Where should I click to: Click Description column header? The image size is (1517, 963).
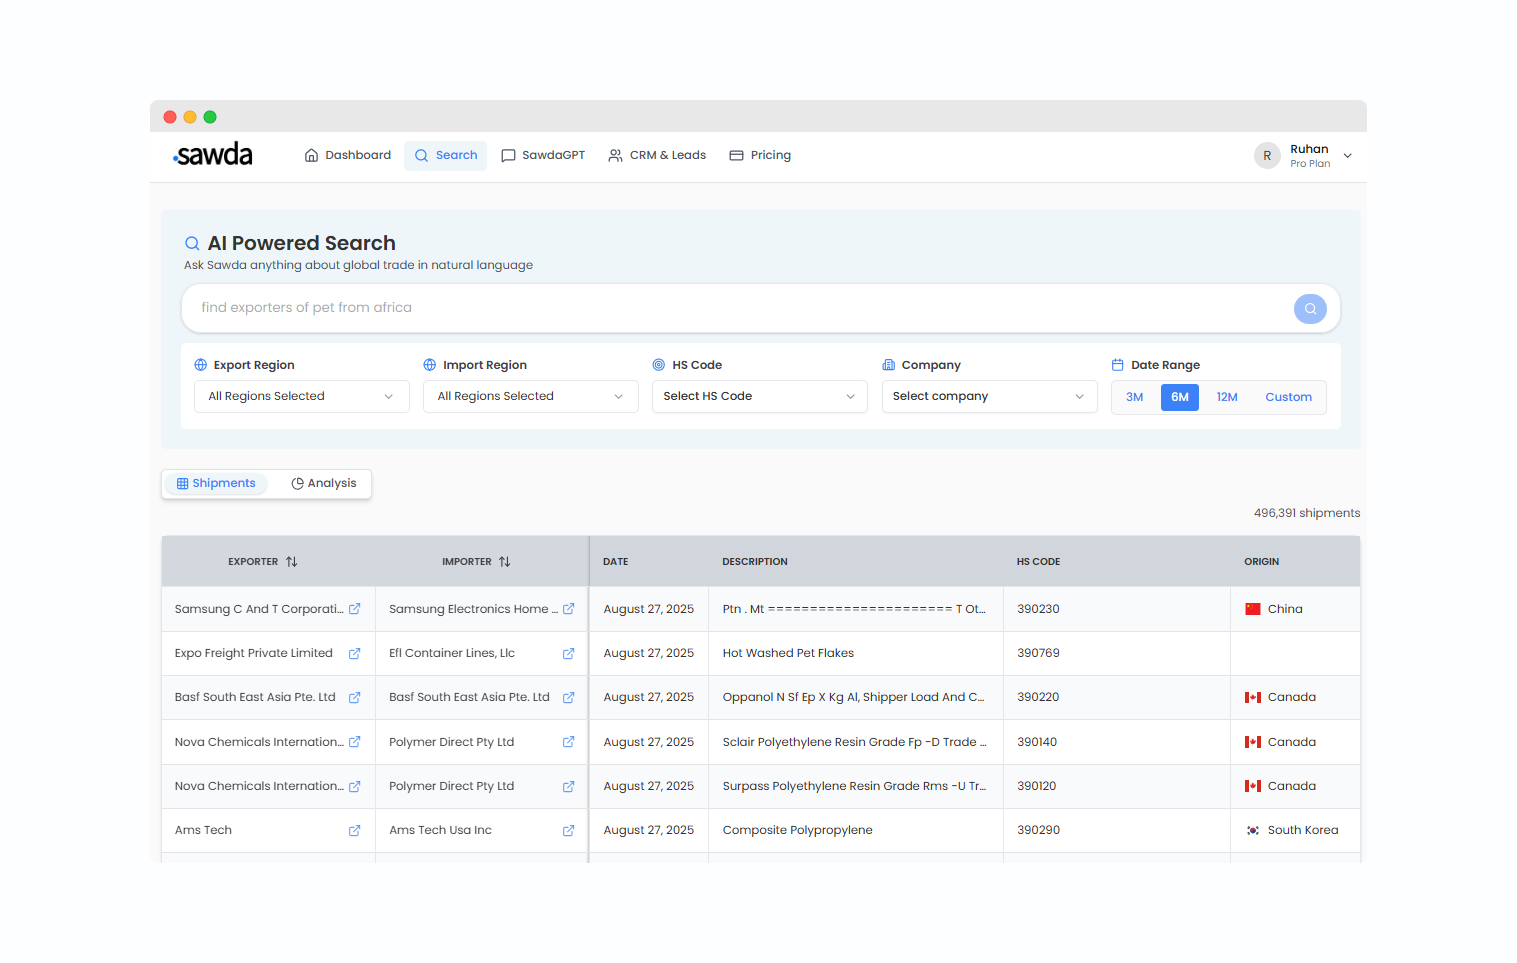[x=755, y=562]
